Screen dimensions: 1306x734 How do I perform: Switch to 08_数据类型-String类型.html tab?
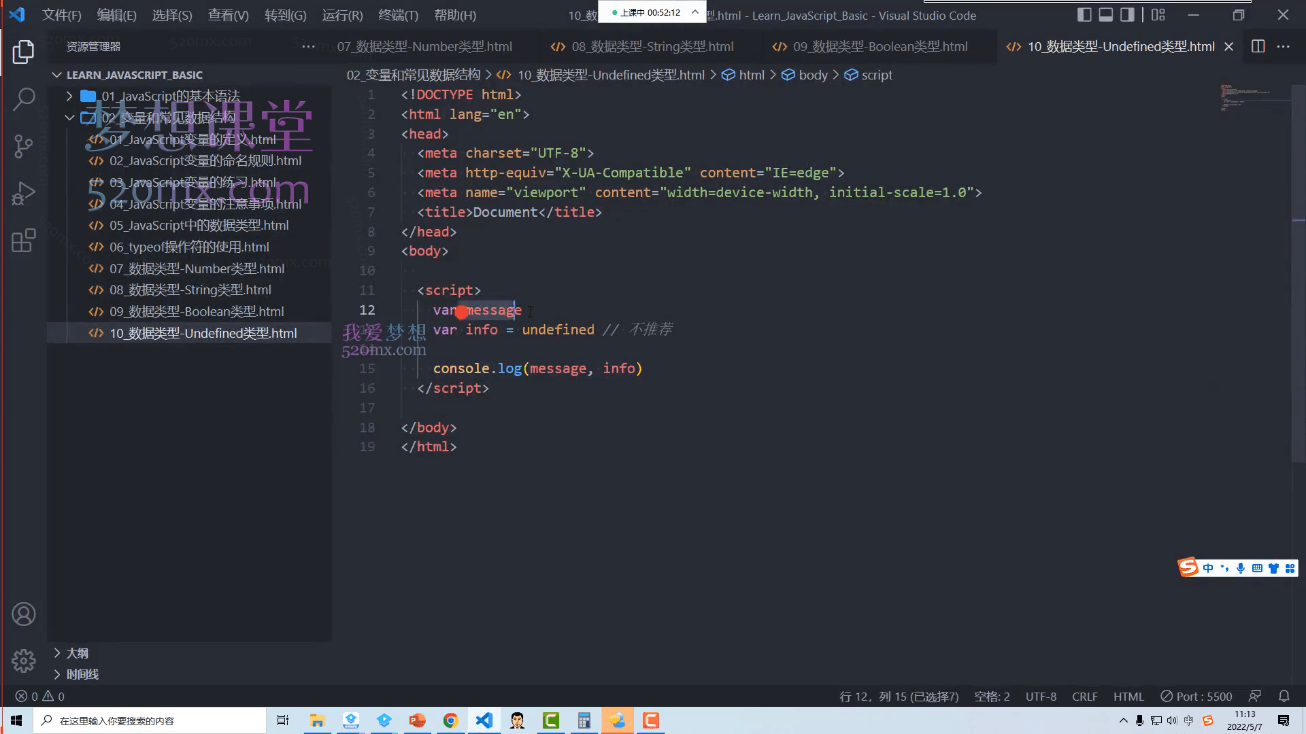pos(641,47)
